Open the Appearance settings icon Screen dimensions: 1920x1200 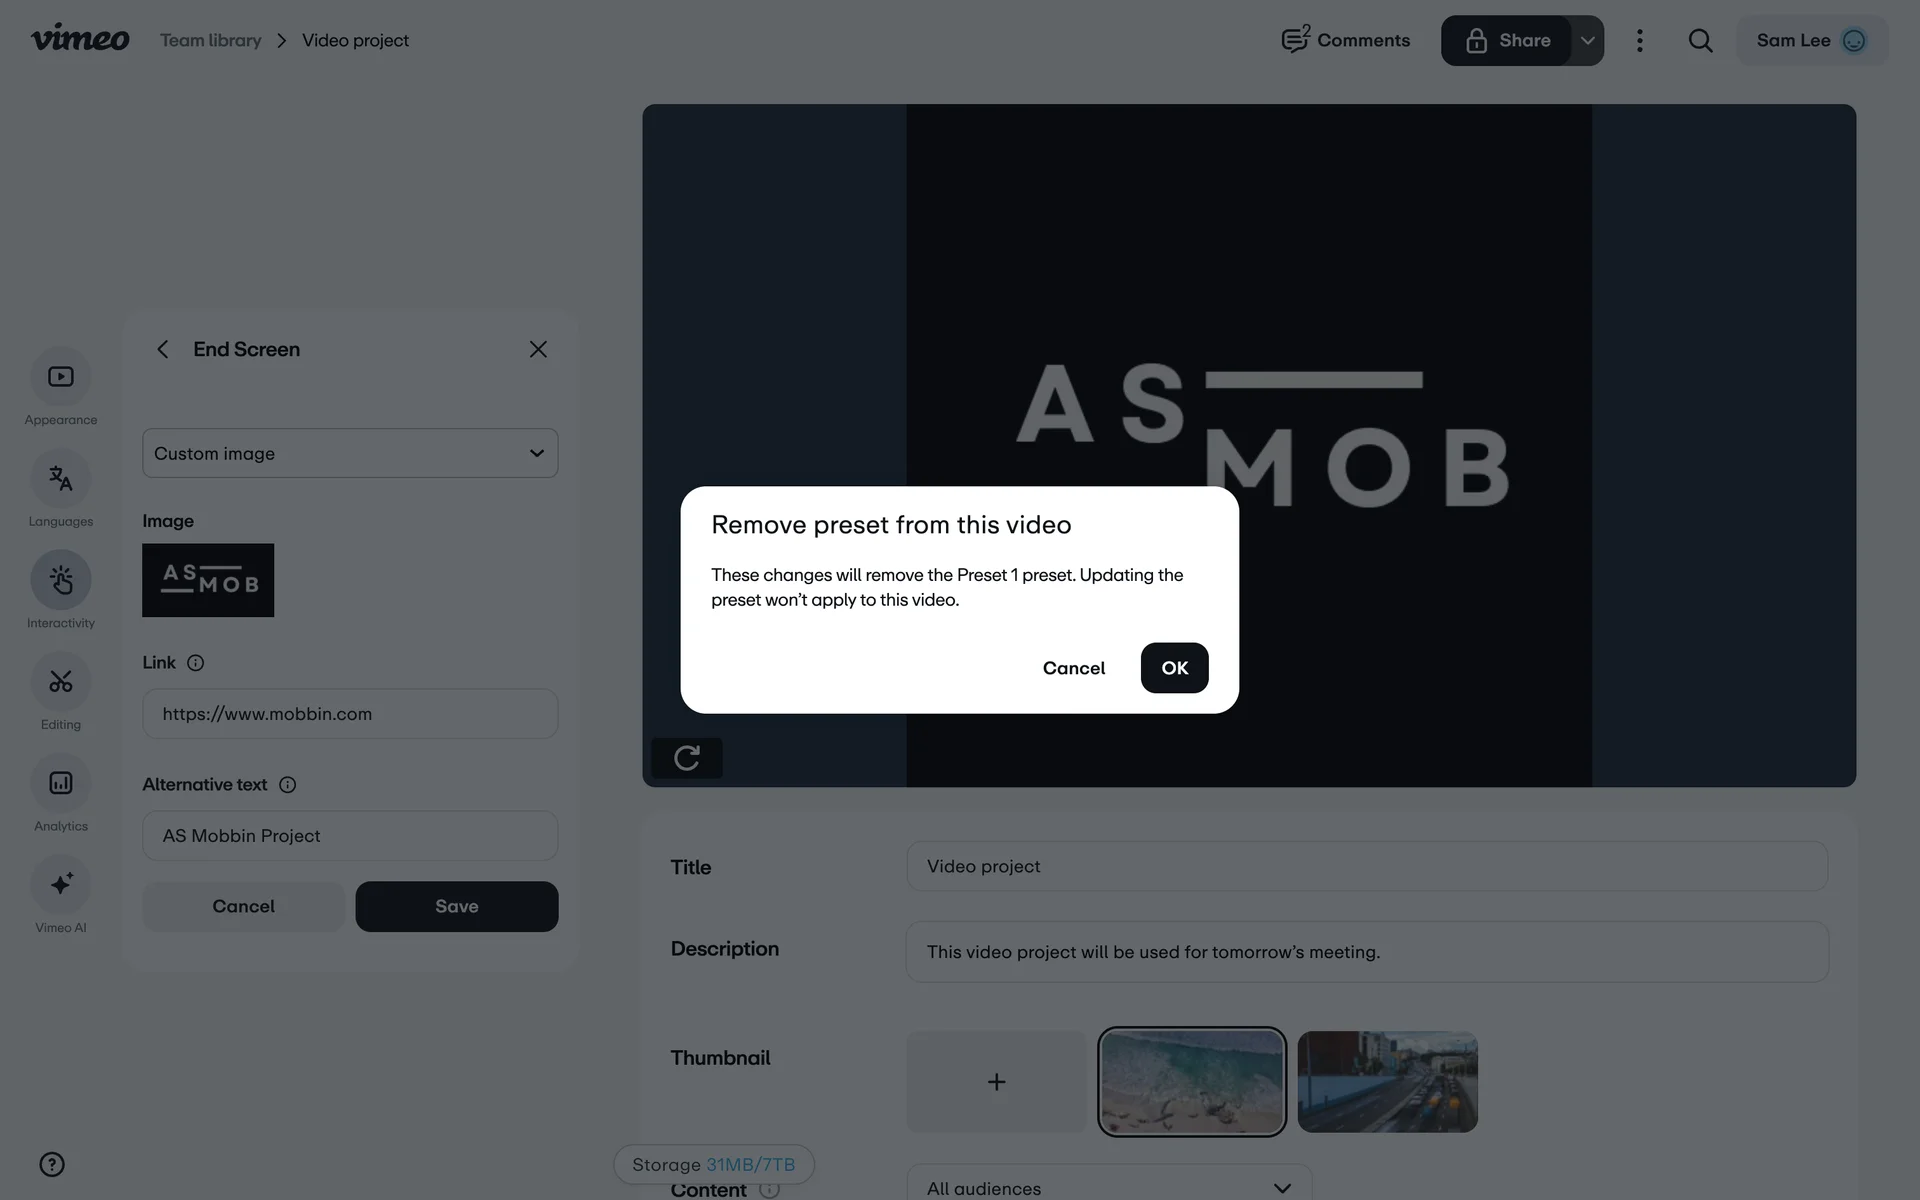61,377
